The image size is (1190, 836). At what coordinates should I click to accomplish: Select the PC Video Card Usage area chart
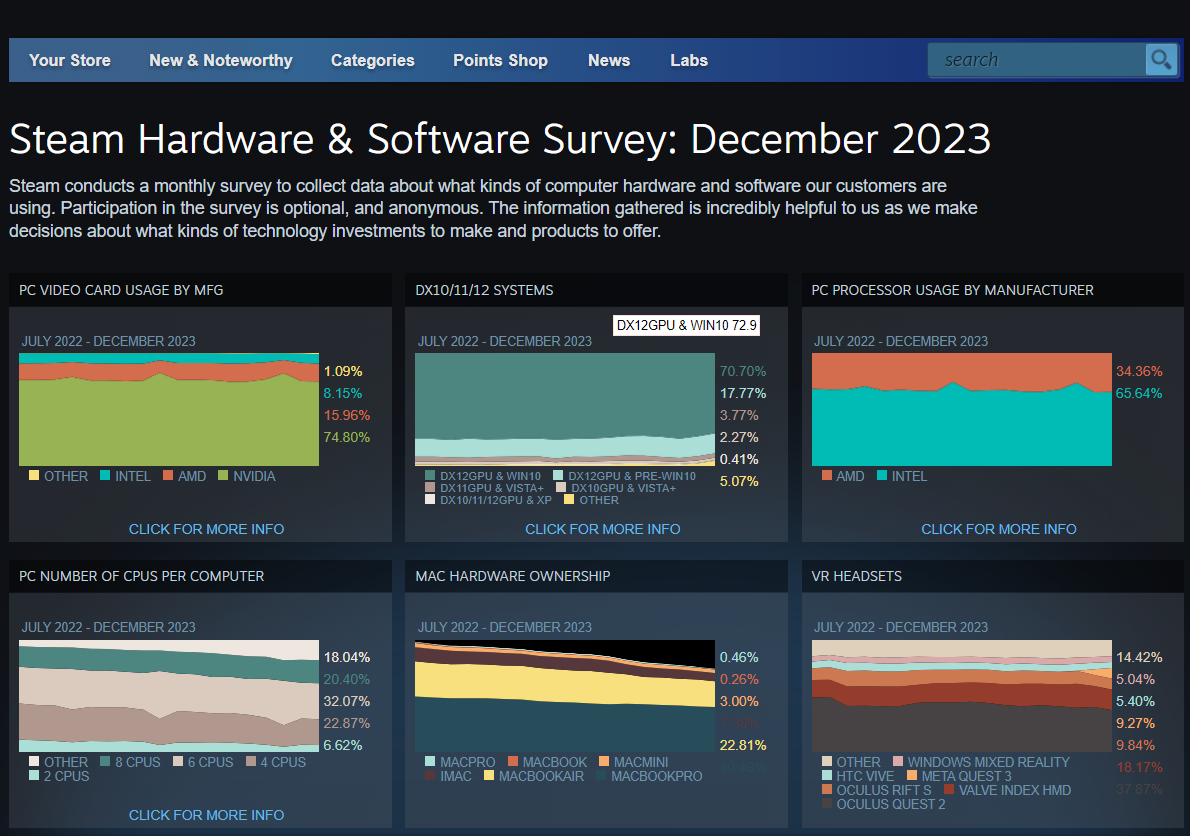tap(169, 410)
